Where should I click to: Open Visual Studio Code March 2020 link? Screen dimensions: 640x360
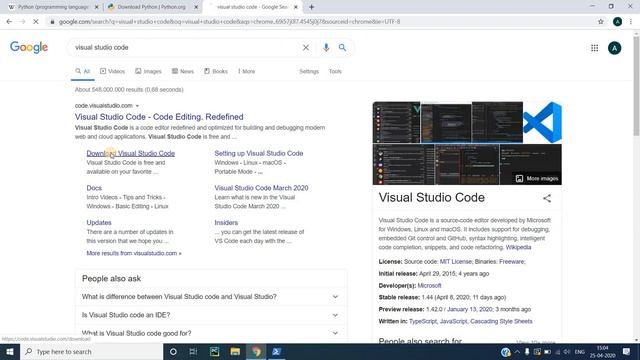coord(261,188)
